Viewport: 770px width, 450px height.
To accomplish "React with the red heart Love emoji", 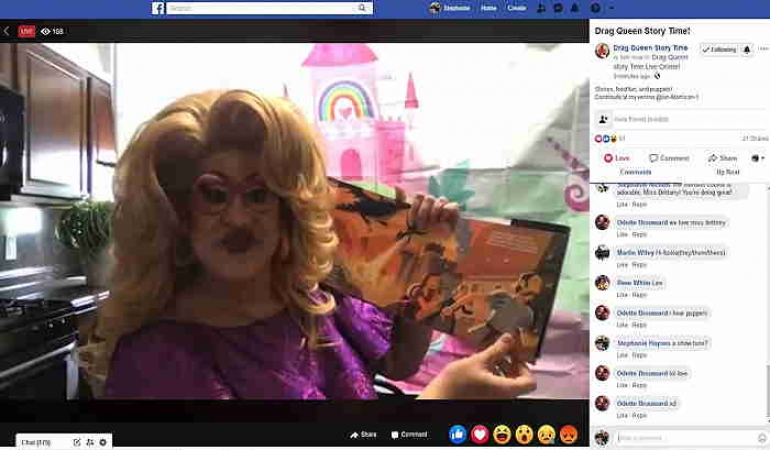I will 480,434.
